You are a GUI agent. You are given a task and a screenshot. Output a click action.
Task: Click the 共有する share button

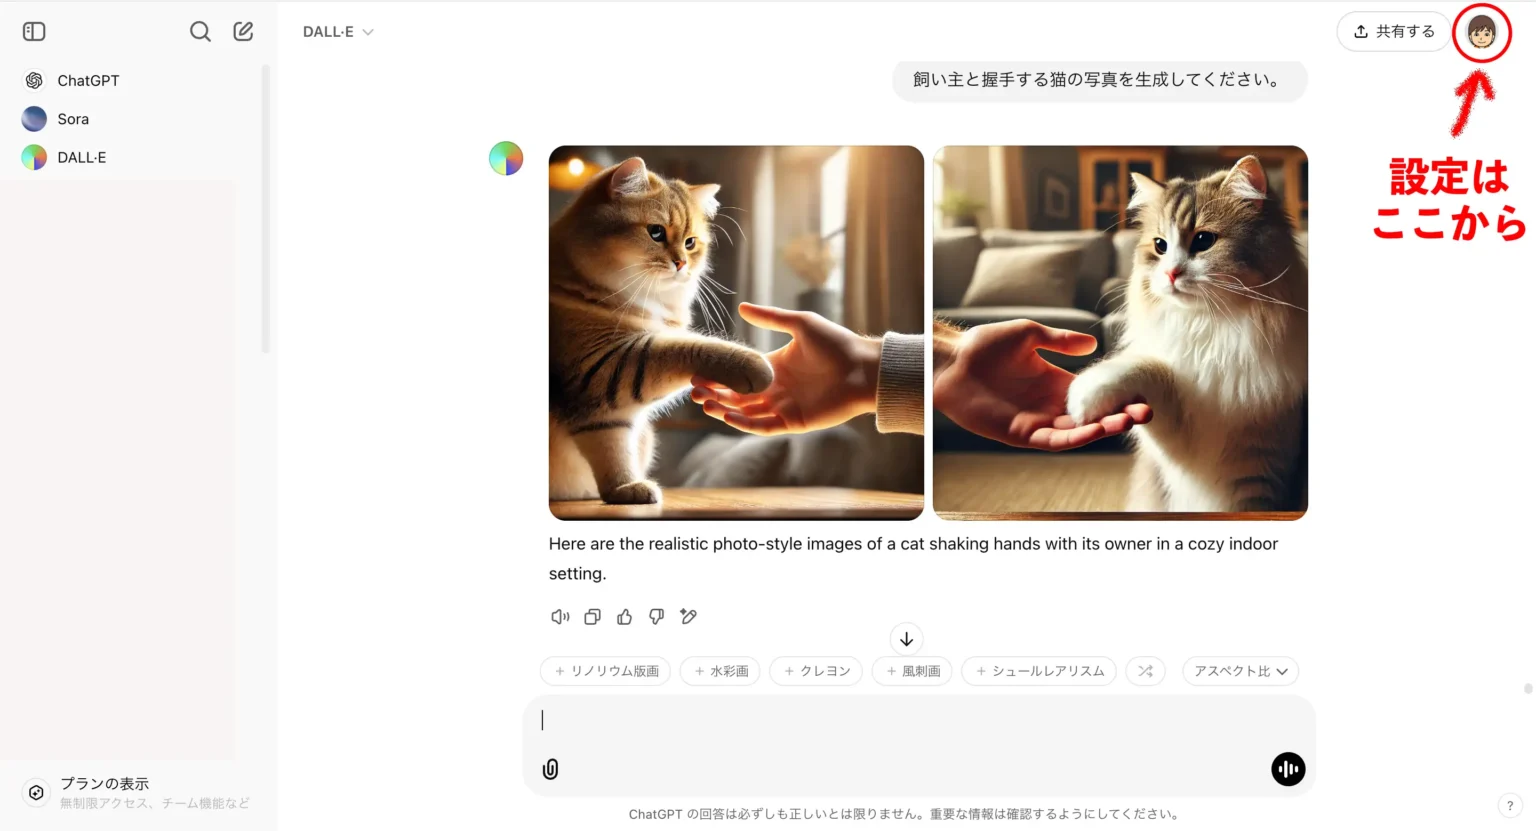click(x=1393, y=32)
